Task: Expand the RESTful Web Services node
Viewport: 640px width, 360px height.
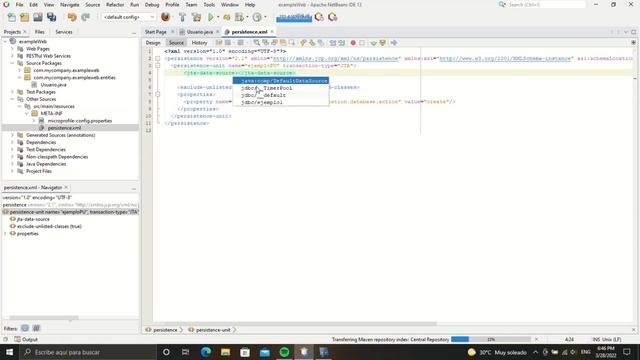Action: (12, 56)
